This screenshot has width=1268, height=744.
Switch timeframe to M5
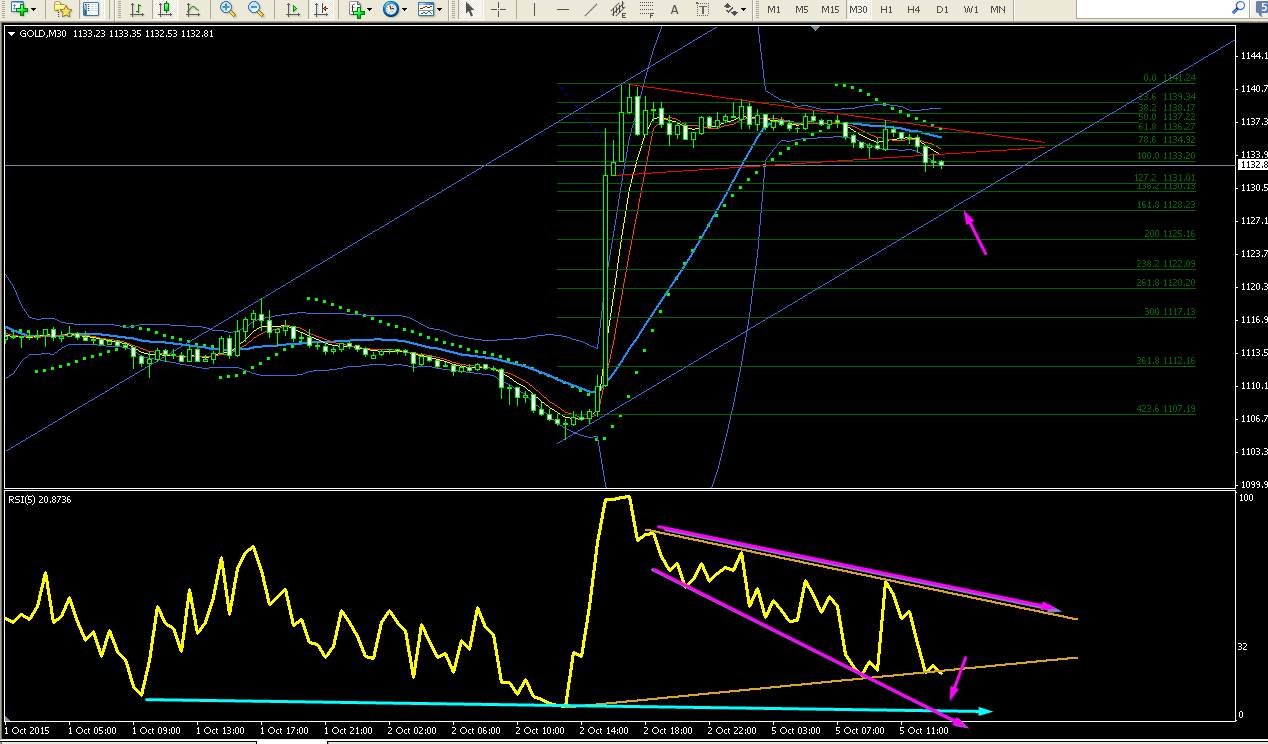pyautogui.click(x=802, y=9)
